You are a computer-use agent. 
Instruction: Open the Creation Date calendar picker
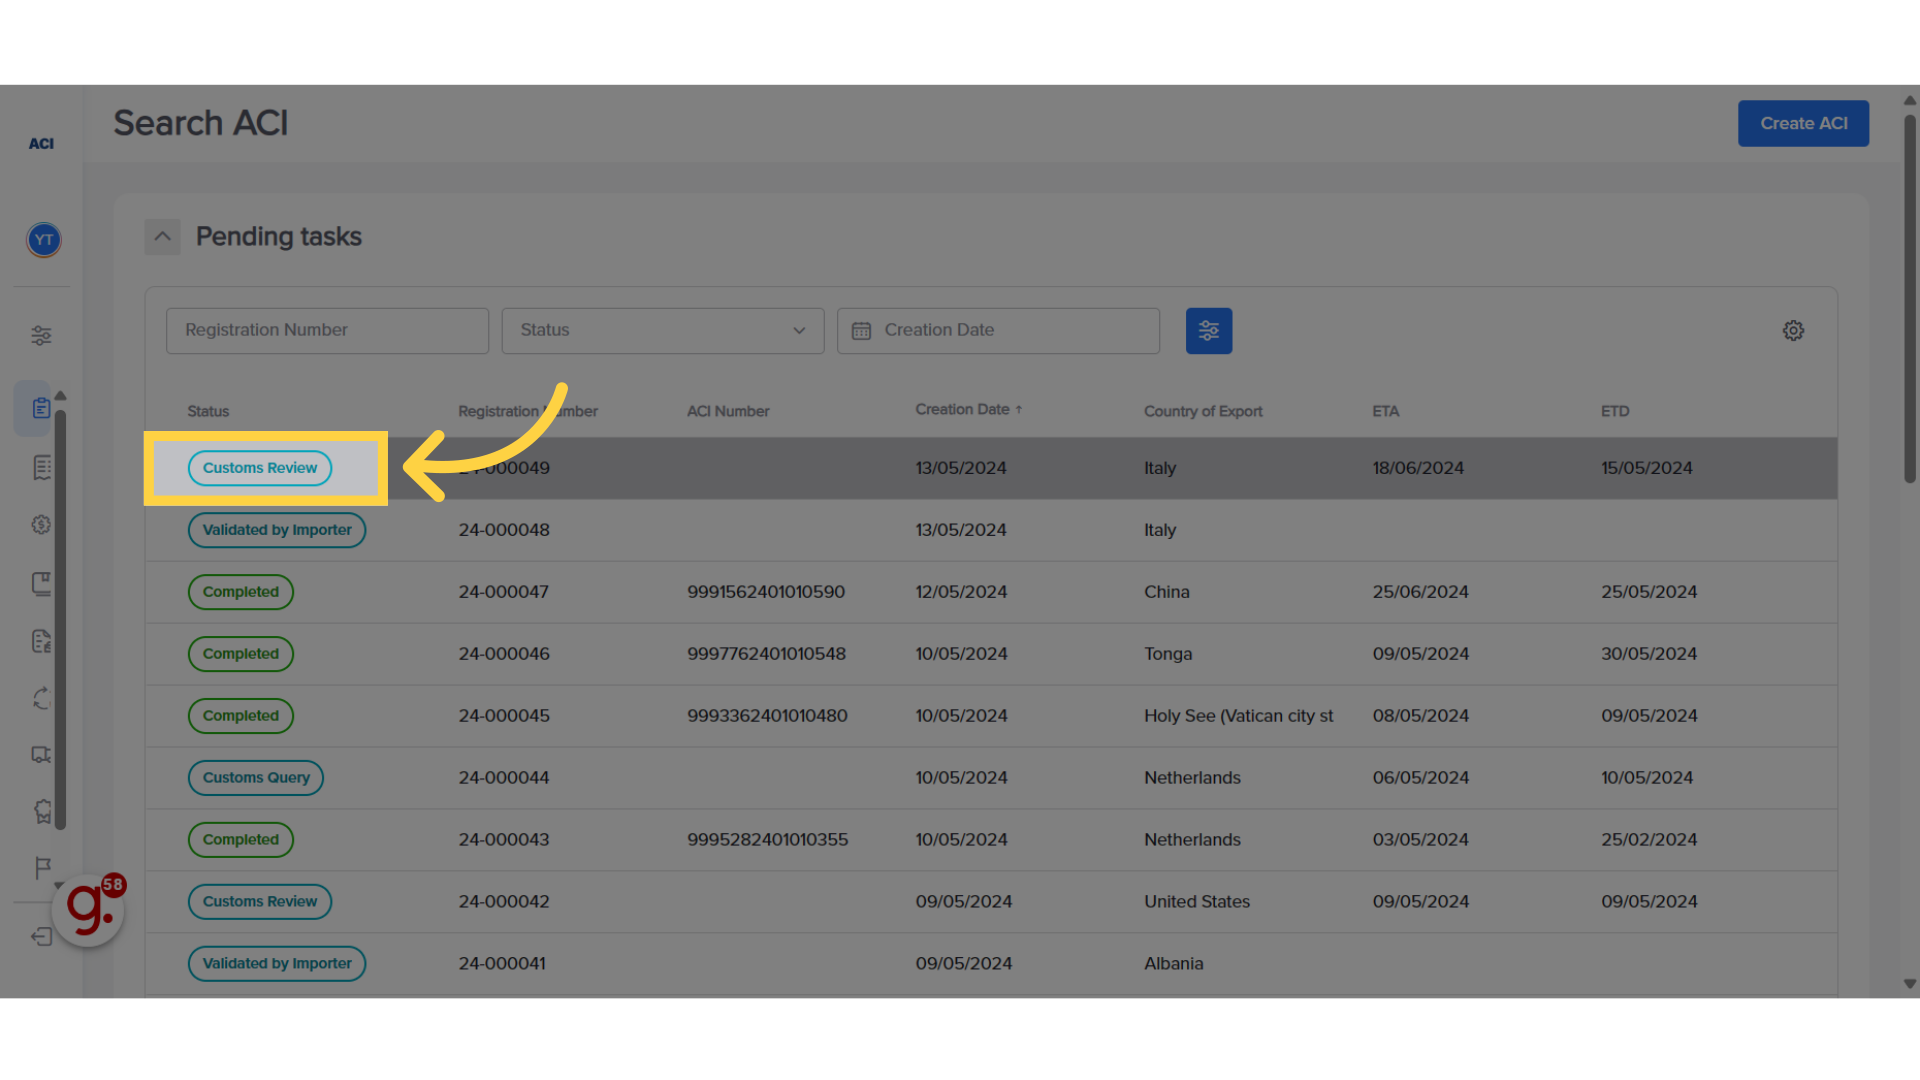coord(861,330)
